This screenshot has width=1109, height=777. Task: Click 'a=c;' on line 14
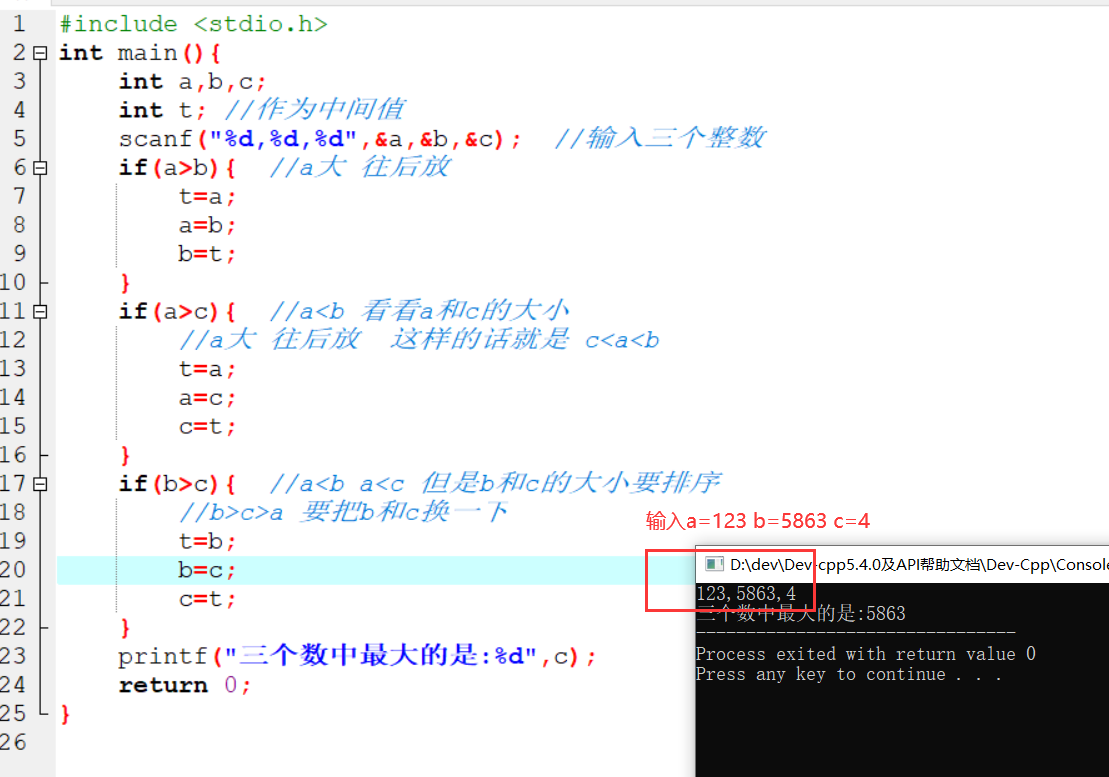tap(207, 398)
